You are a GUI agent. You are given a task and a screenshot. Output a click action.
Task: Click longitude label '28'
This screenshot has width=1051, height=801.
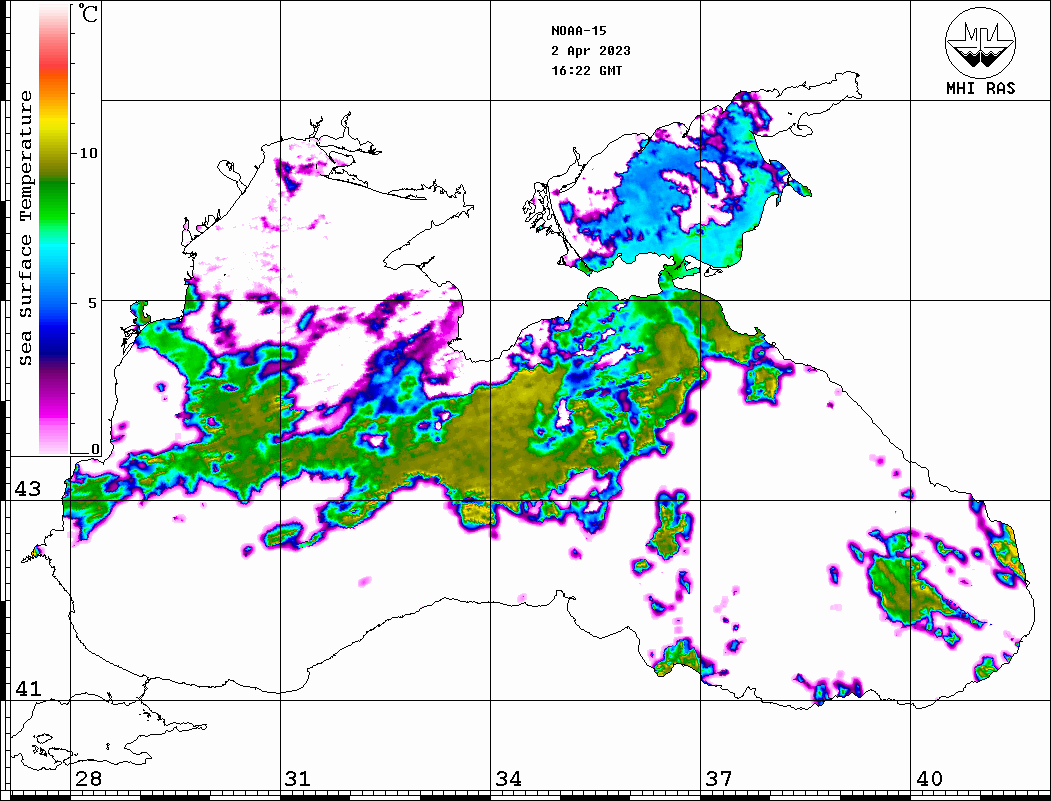click(88, 779)
